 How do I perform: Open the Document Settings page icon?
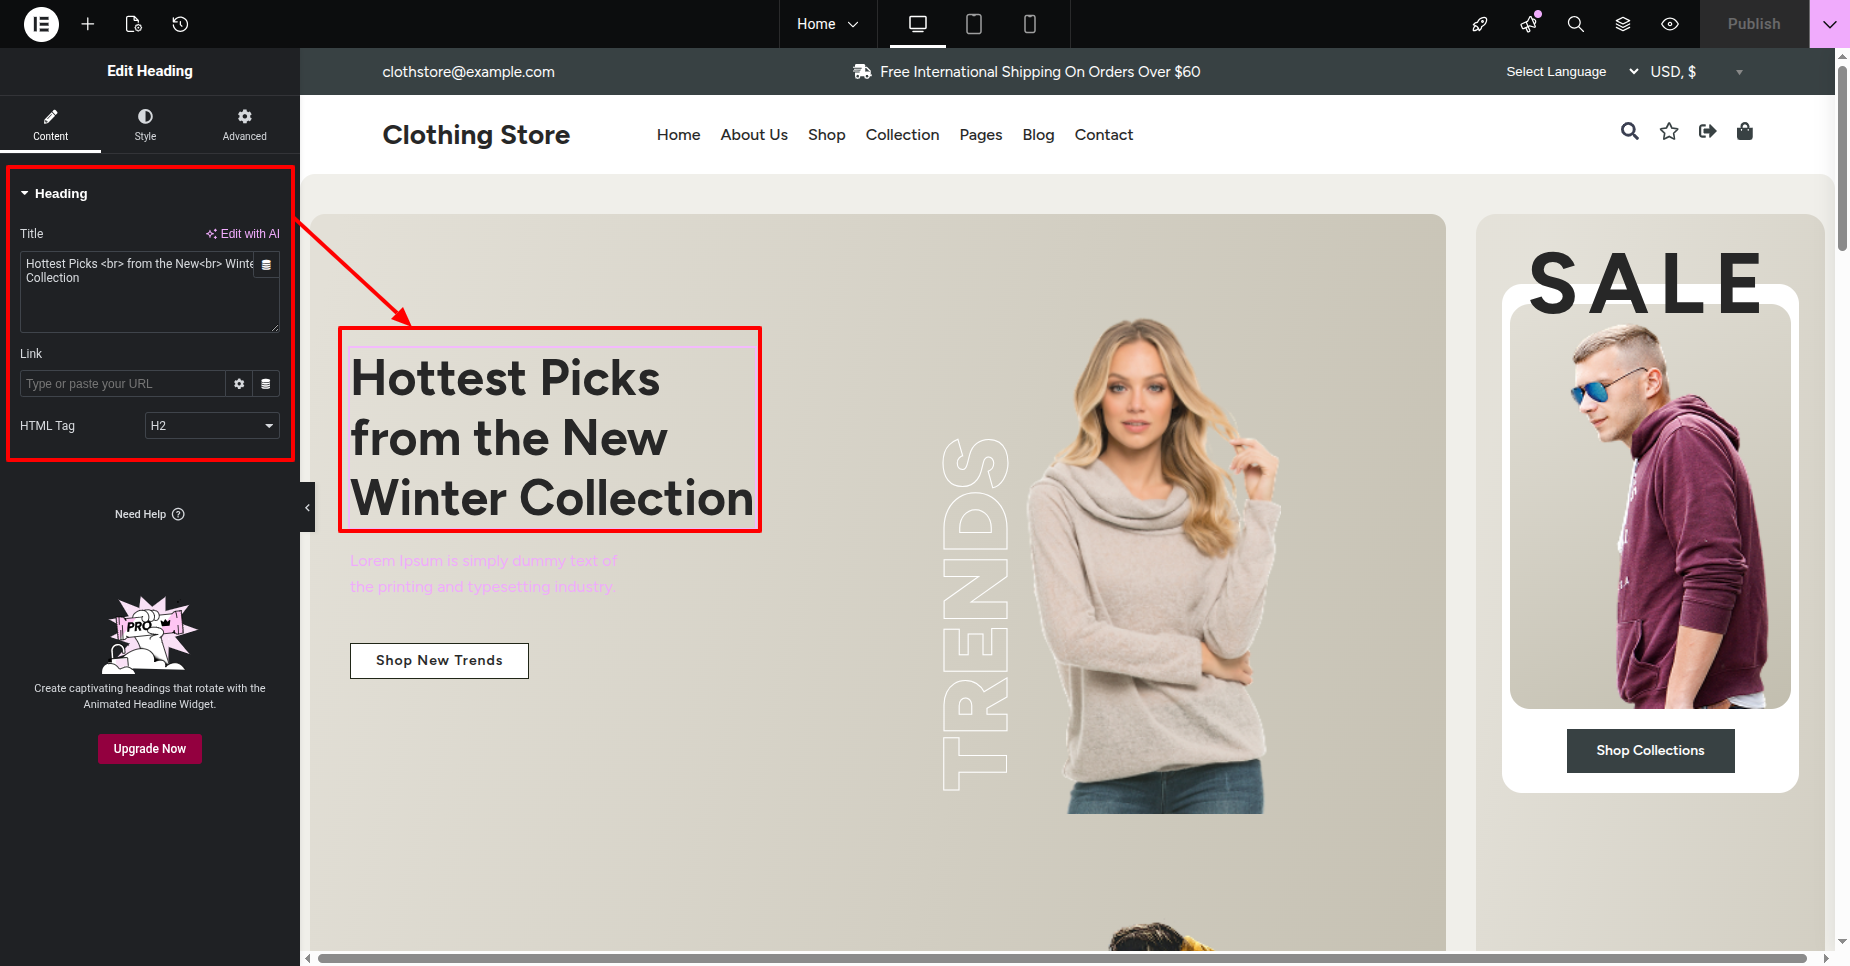point(134,24)
